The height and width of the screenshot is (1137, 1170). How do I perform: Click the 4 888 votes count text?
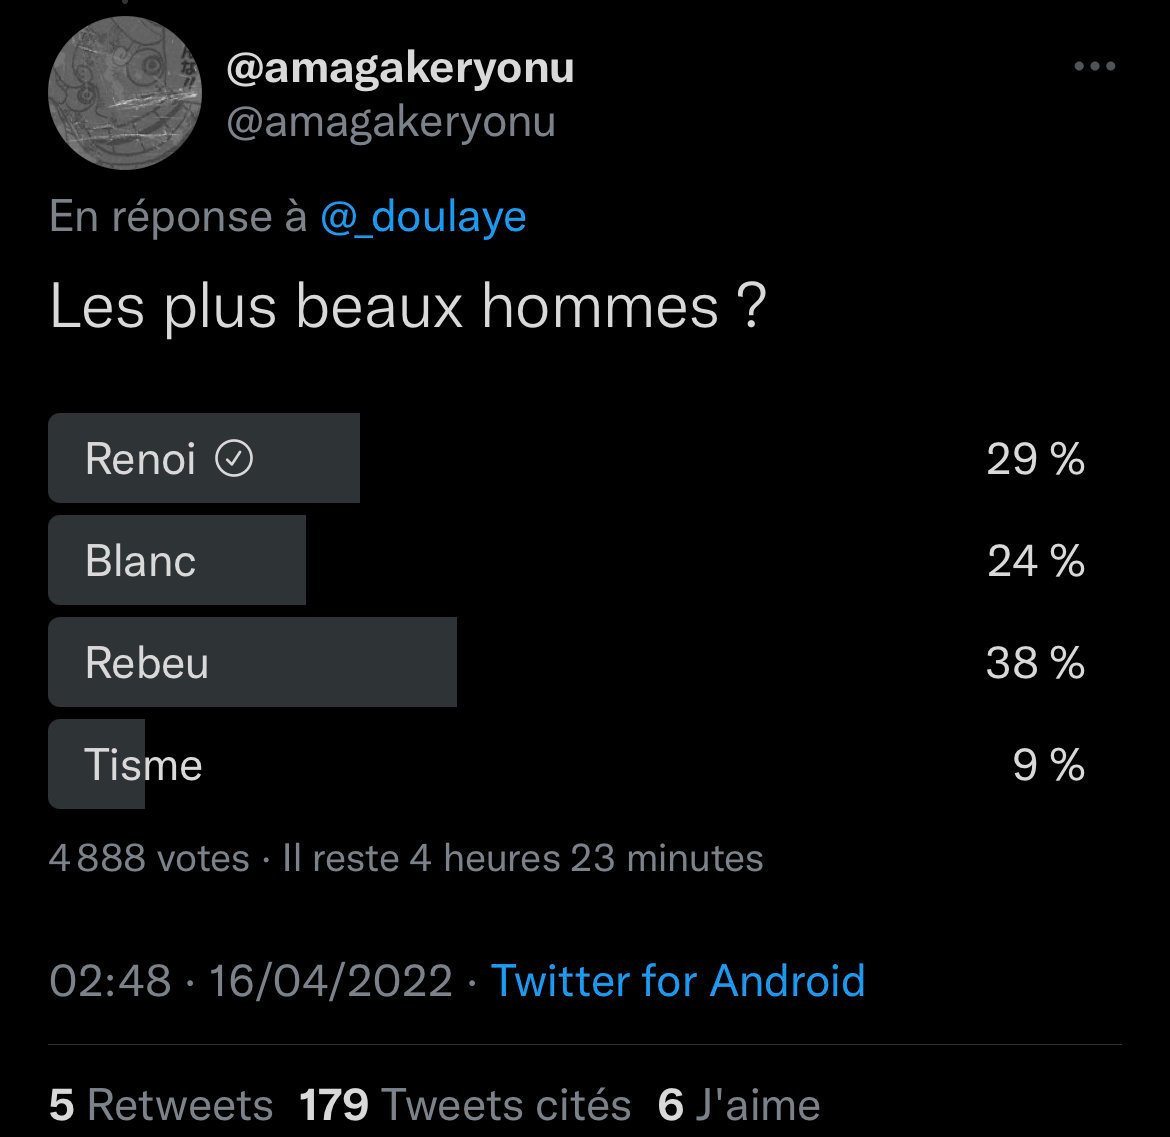(x=148, y=858)
